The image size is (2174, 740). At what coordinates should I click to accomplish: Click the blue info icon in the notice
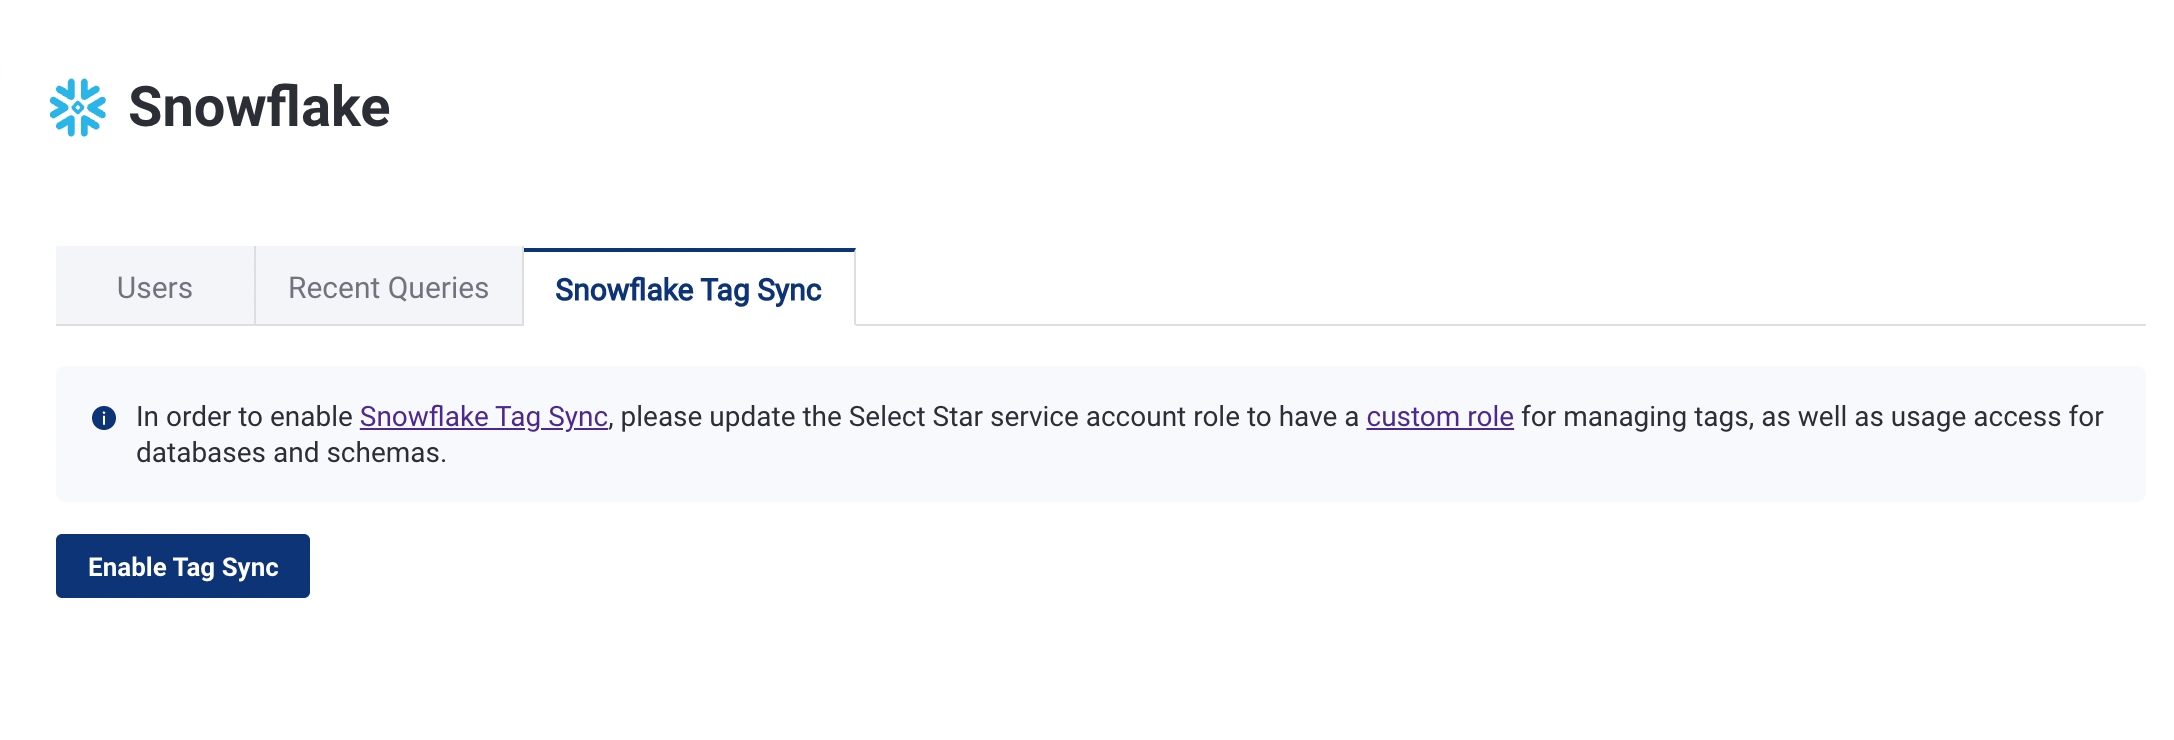pos(104,418)
